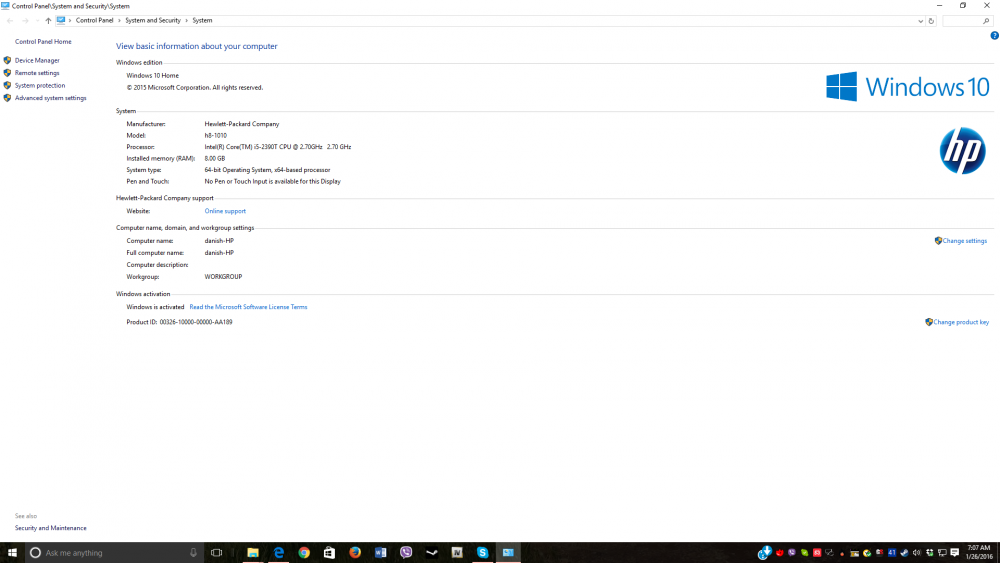
Task: Click the Forward navigation arrow
Action: click(25, 20)
